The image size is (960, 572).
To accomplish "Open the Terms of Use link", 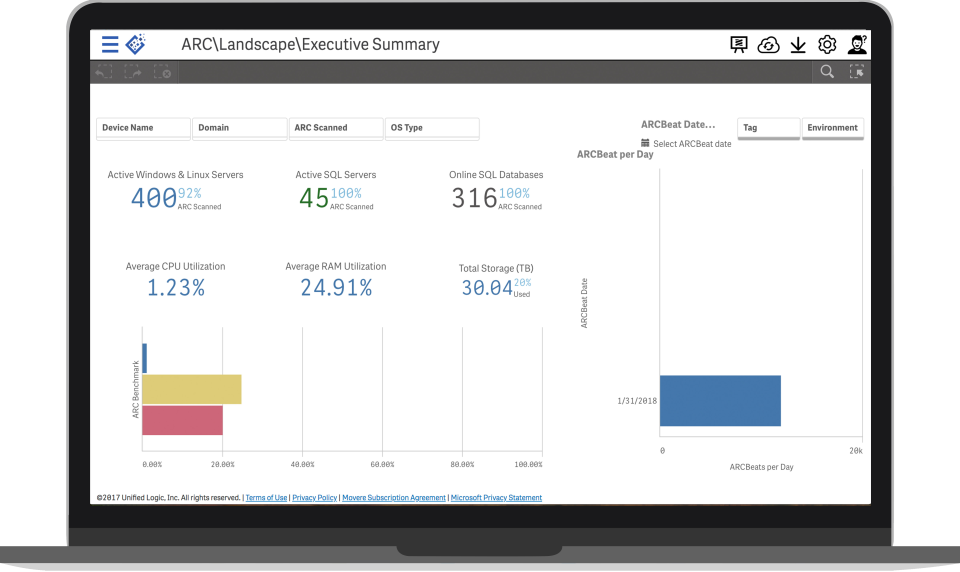I will coord(266,498).
